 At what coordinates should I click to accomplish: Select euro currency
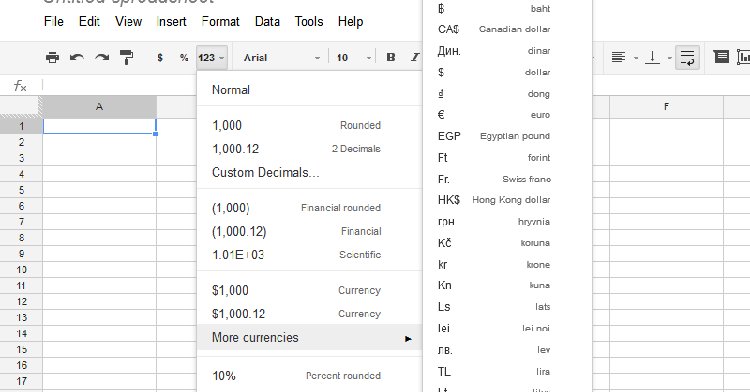(x=507, y=115)
